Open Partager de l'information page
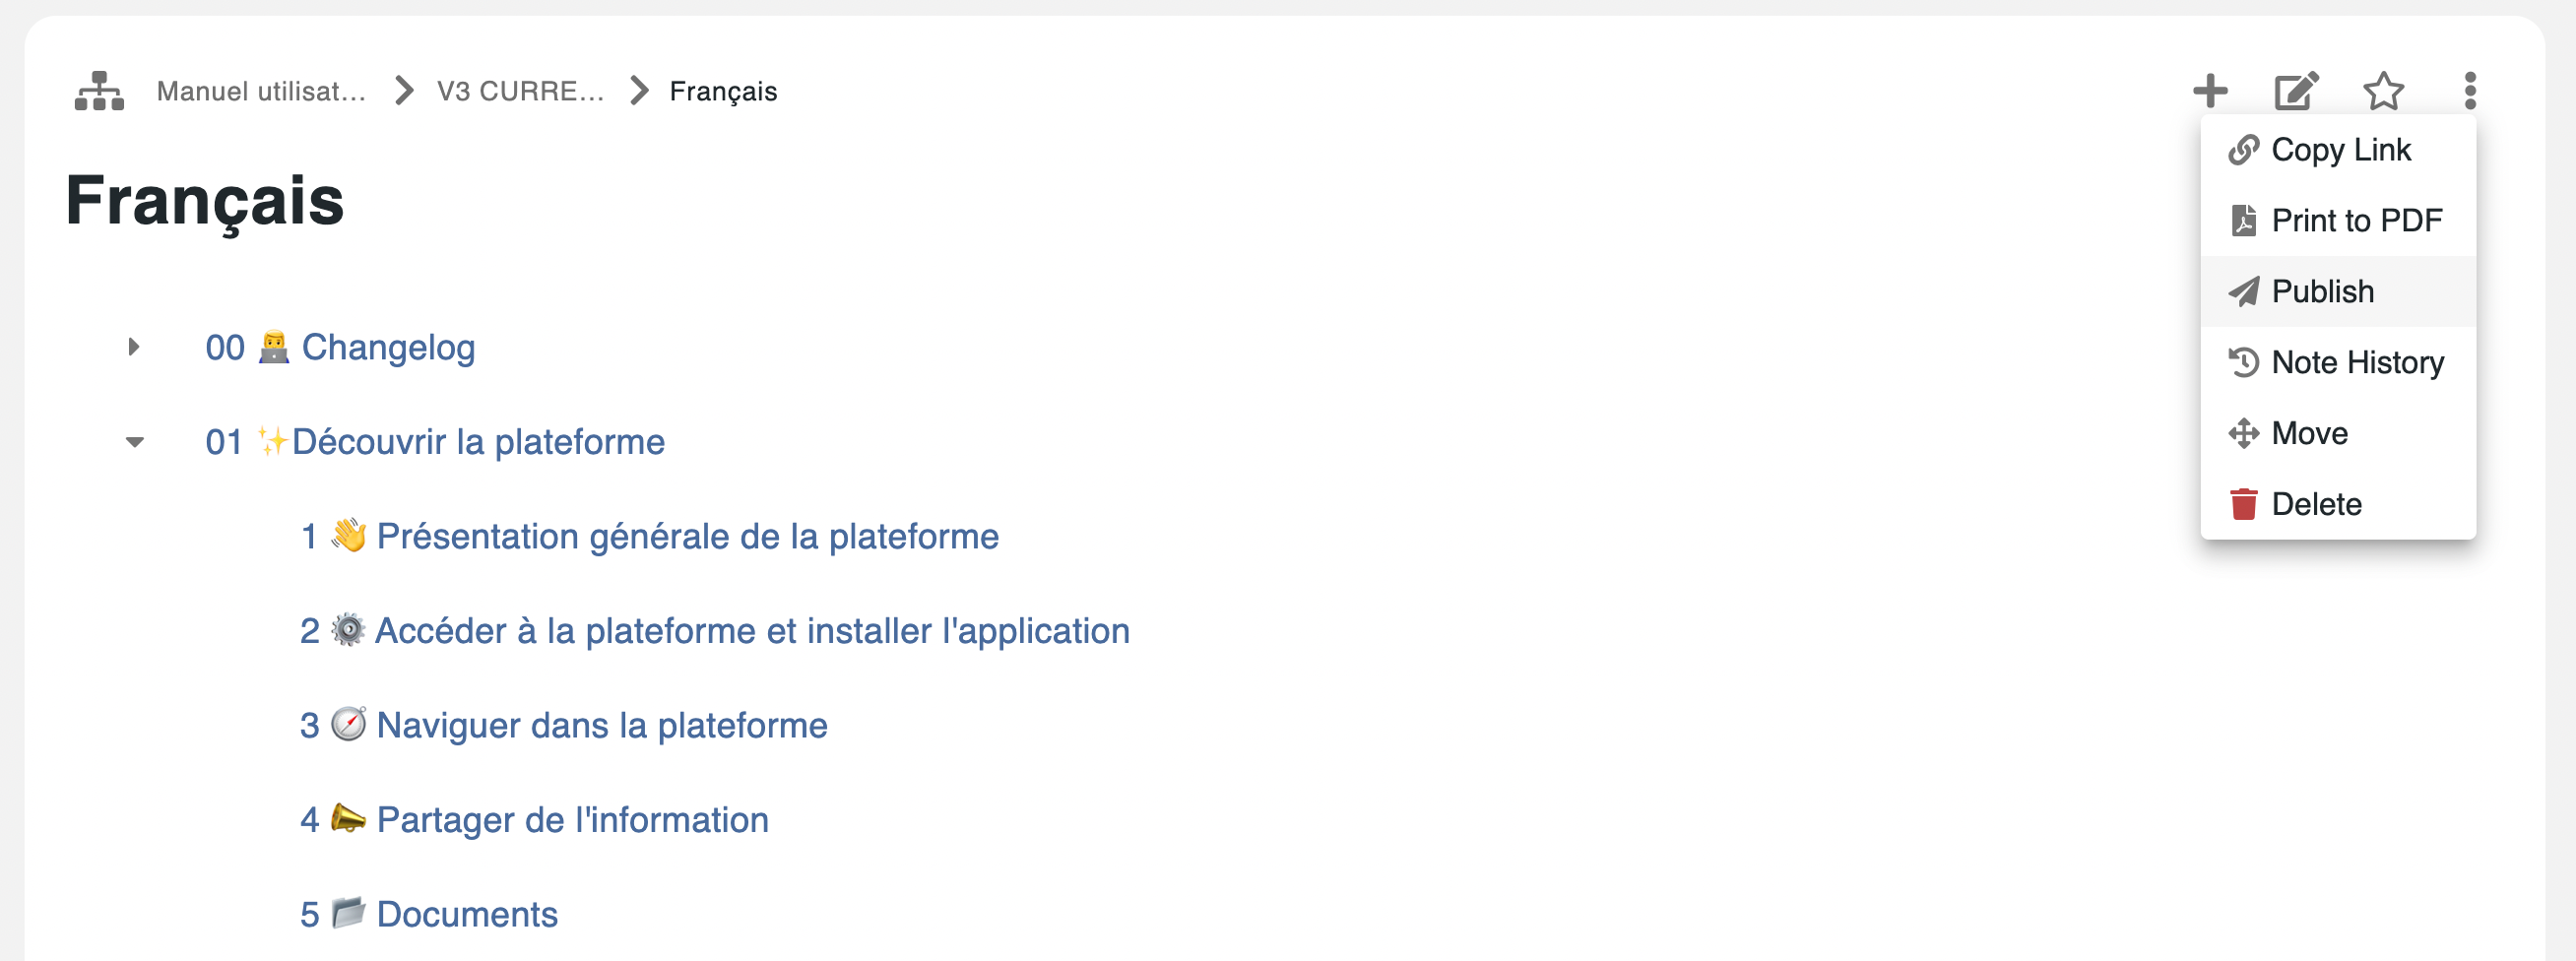The height and width of the screenshot is (961, 2576). [x=572, y=820]
